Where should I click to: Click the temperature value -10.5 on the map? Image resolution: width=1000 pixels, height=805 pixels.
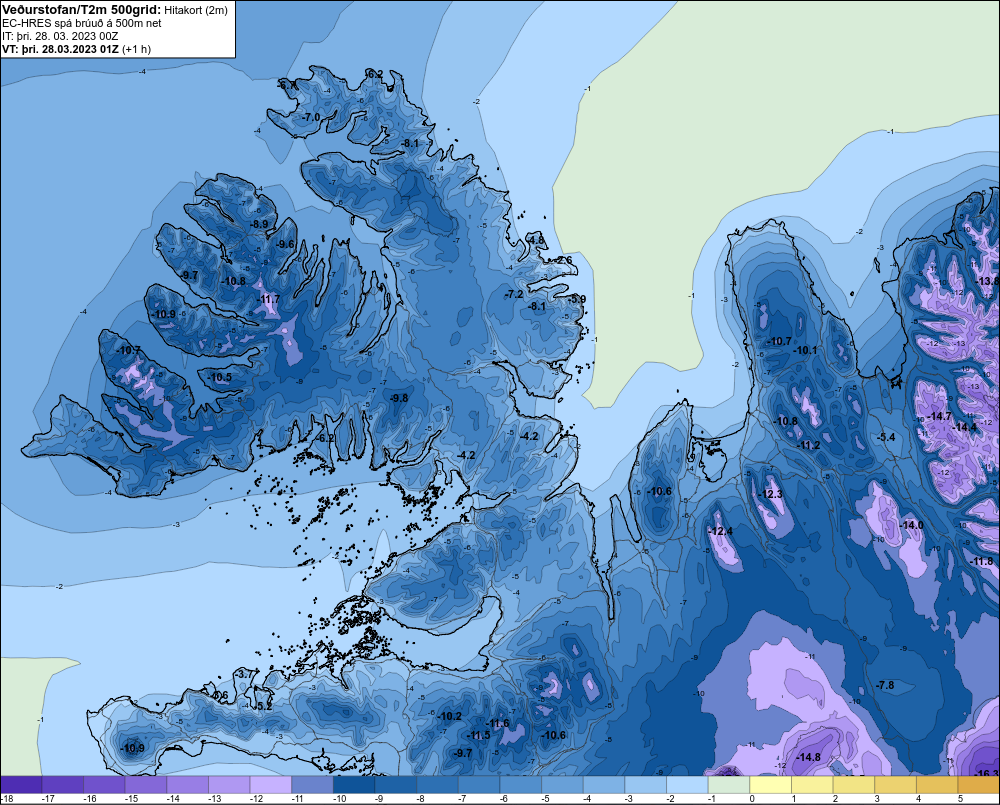point(219,378)
